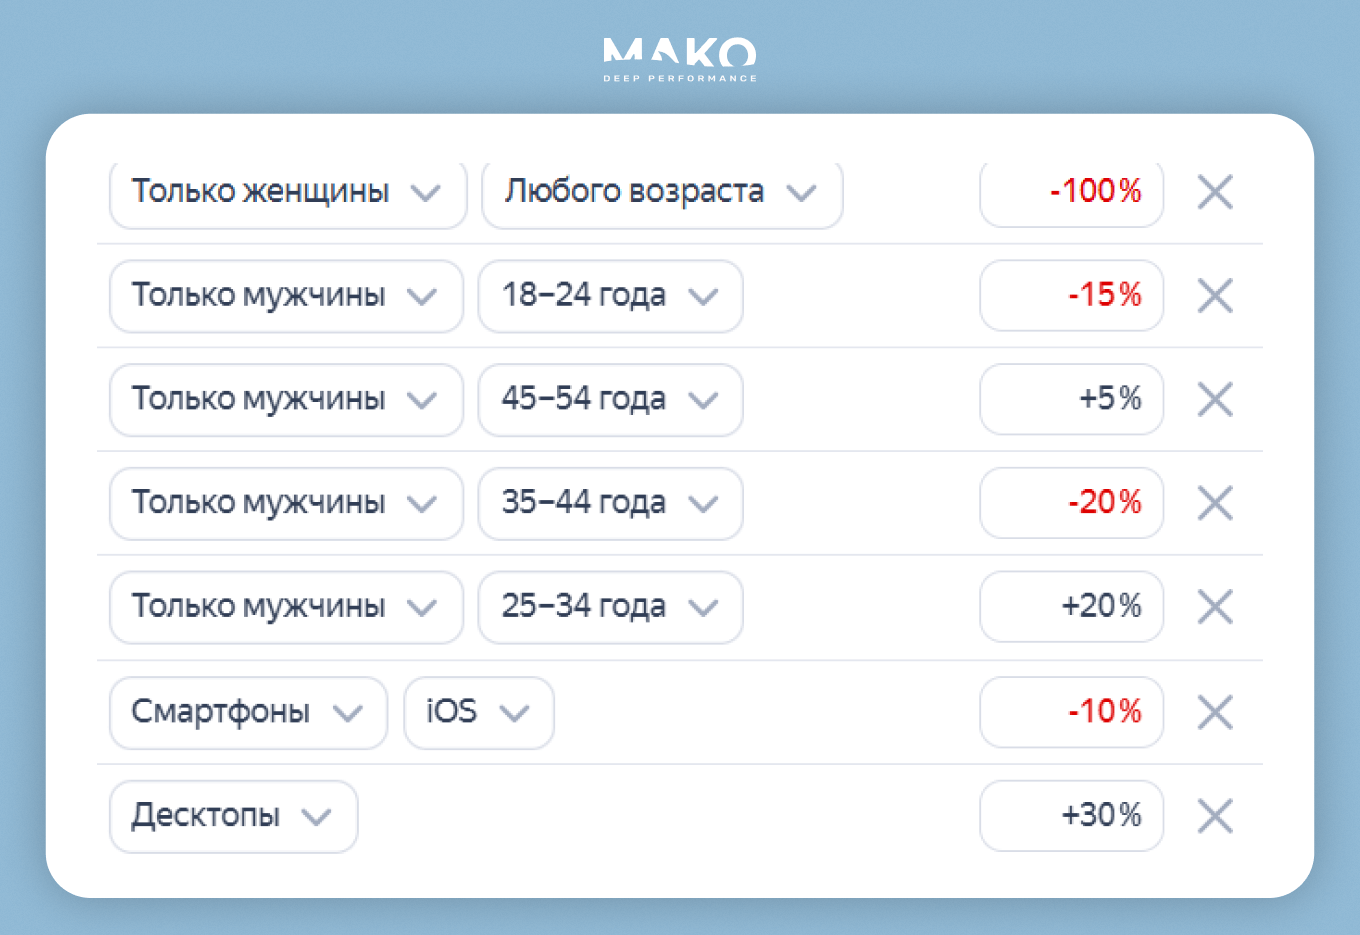Image resolution: width=1360 pixels, height=935 pixels.
Task: Expand the iOS operating system dropdown
Action: point(478,713)
